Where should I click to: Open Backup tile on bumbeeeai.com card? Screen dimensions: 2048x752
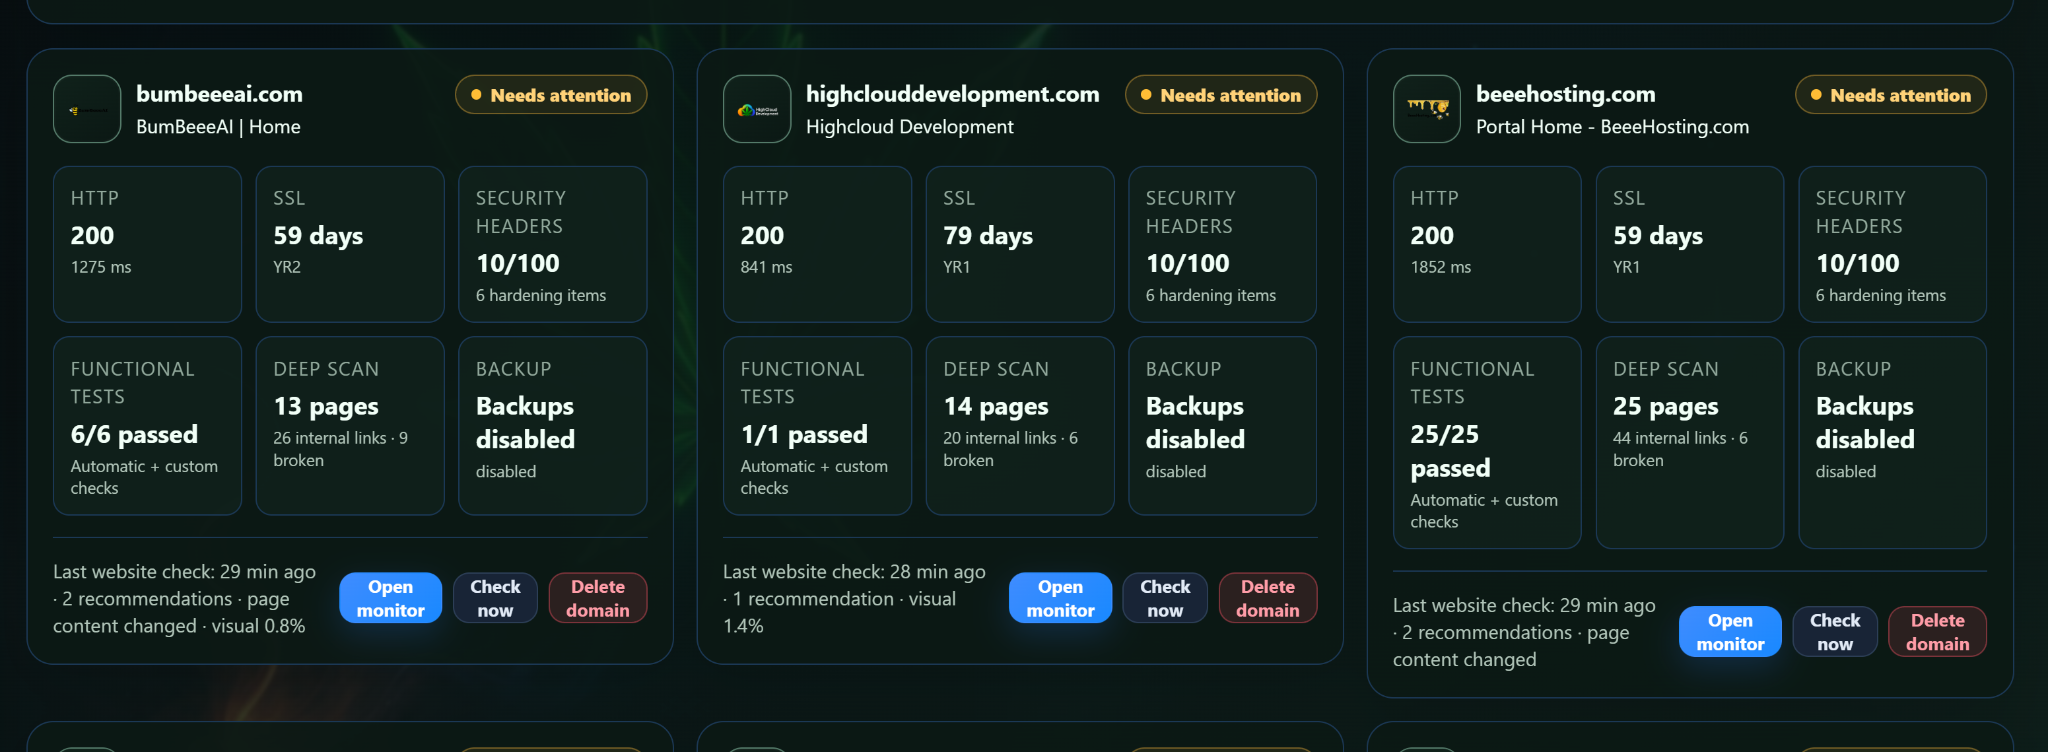(553, 426)
